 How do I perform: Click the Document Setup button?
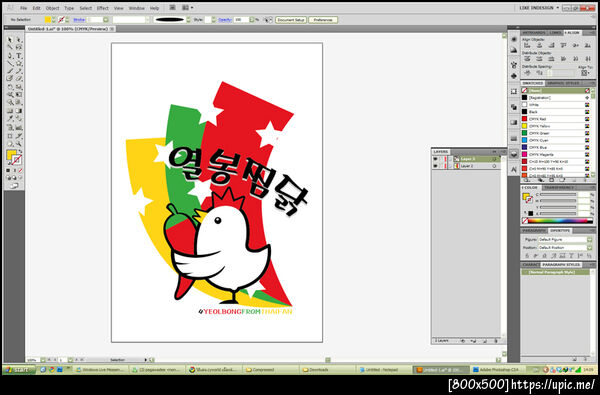coord(291,20)
